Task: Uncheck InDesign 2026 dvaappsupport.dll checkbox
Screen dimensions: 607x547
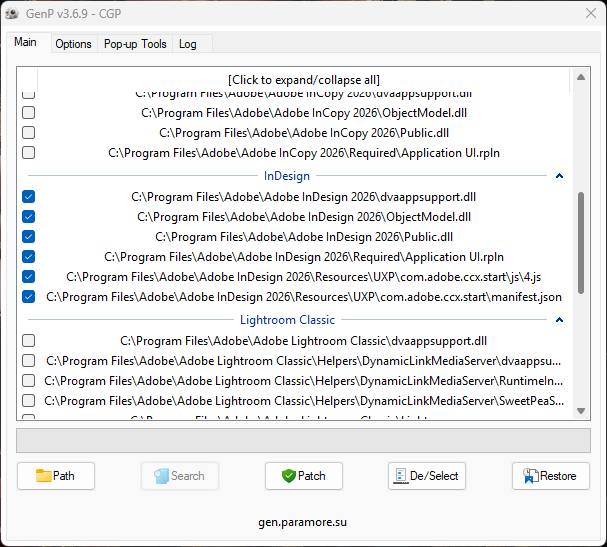Action: [28, 197]
